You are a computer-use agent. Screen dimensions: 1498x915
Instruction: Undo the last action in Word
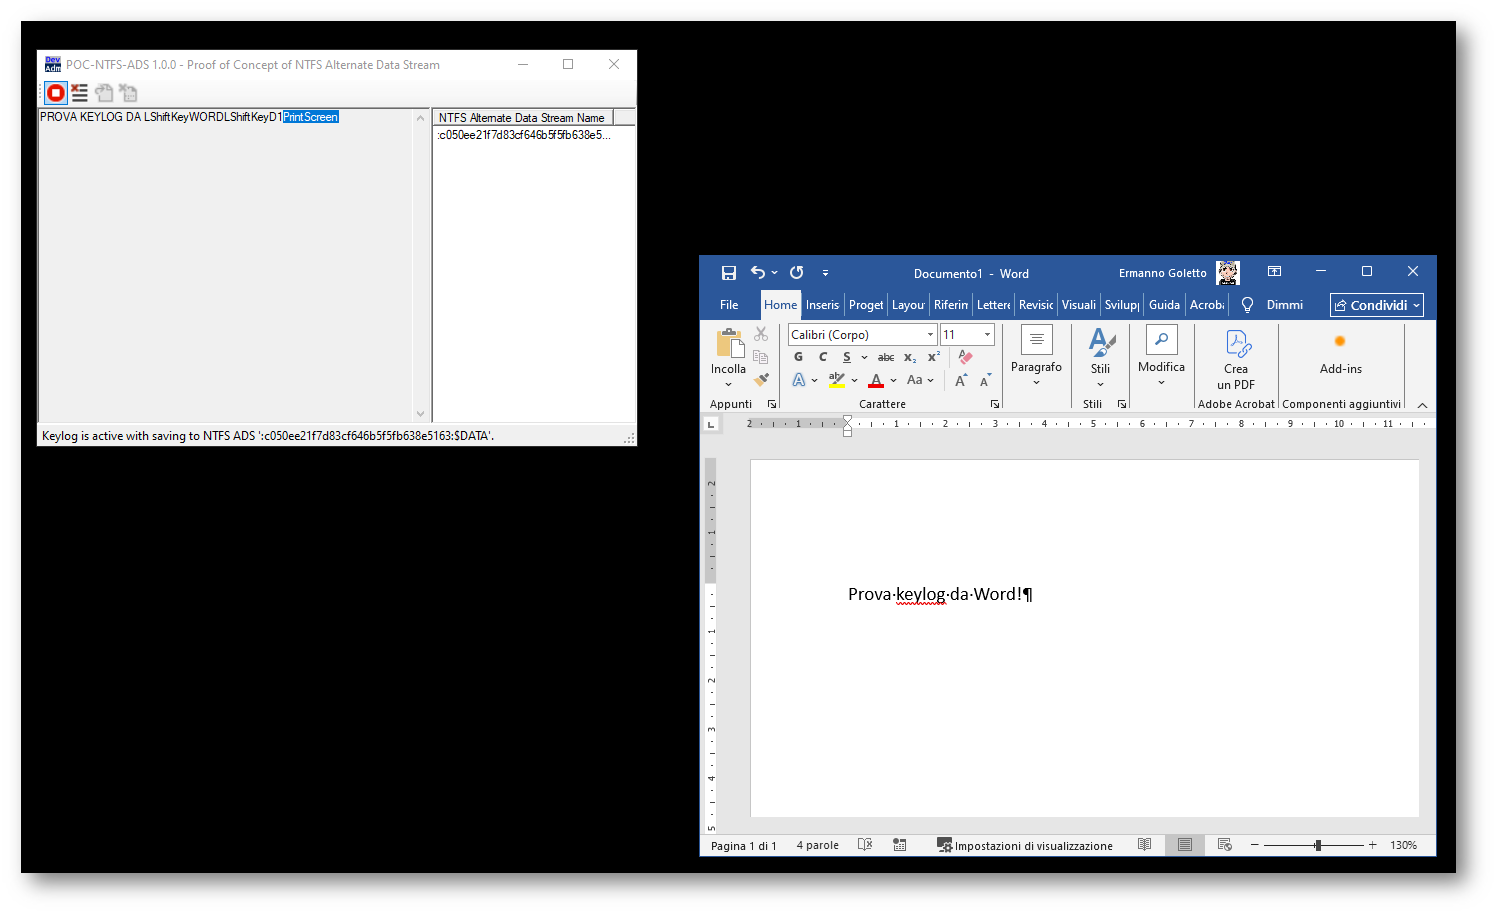758,272
